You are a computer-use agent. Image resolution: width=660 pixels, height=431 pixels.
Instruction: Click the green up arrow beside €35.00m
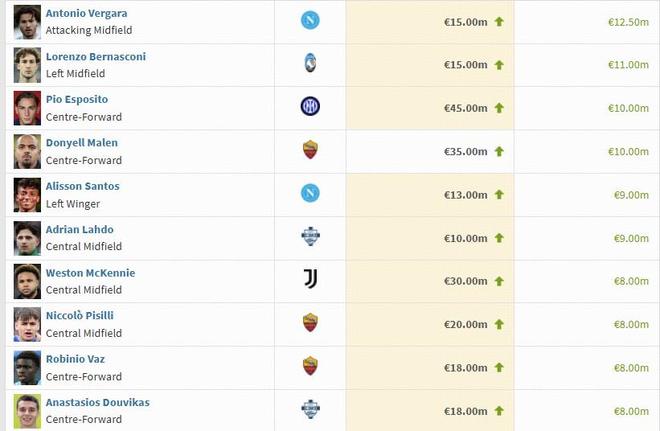coord(499,151)
